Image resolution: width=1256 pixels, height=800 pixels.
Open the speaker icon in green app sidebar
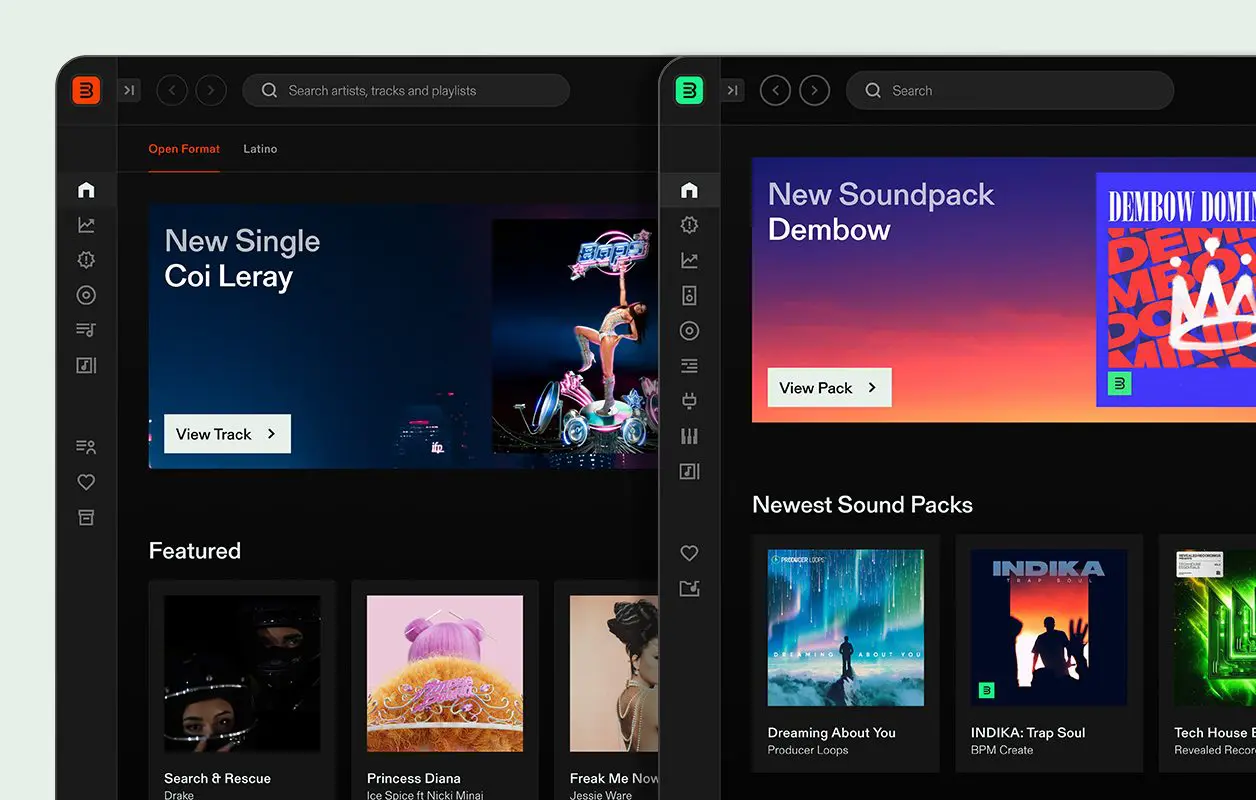click(x=689, y=296)
